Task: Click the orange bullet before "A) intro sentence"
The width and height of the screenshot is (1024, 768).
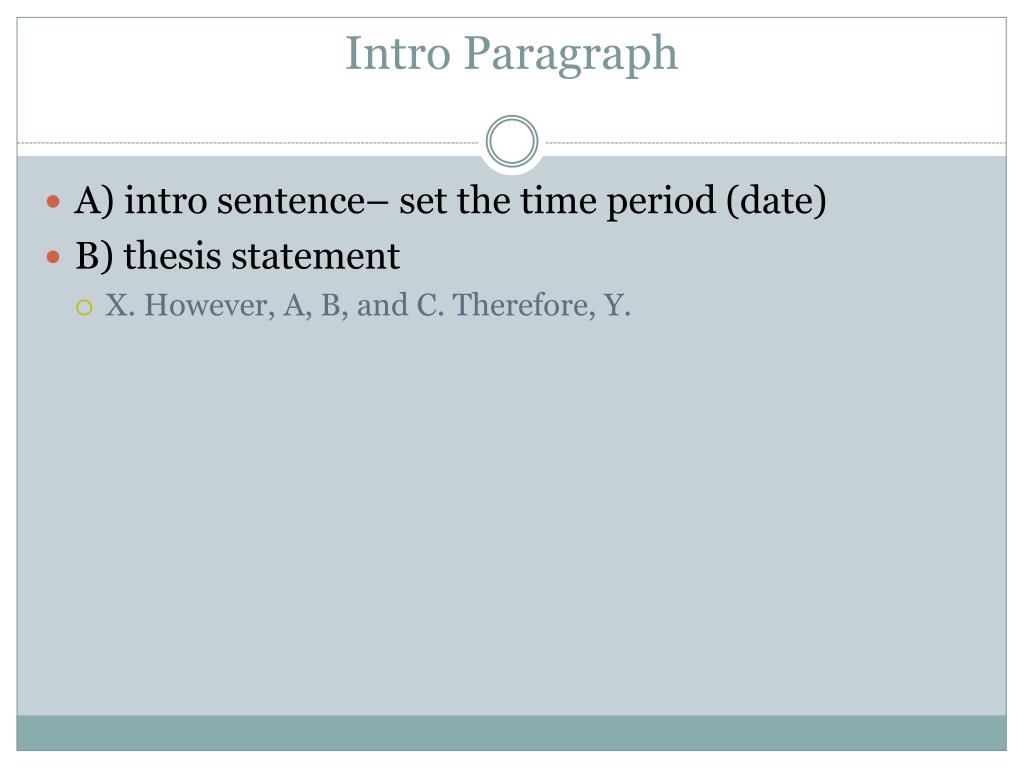Action: click(54, 201)
